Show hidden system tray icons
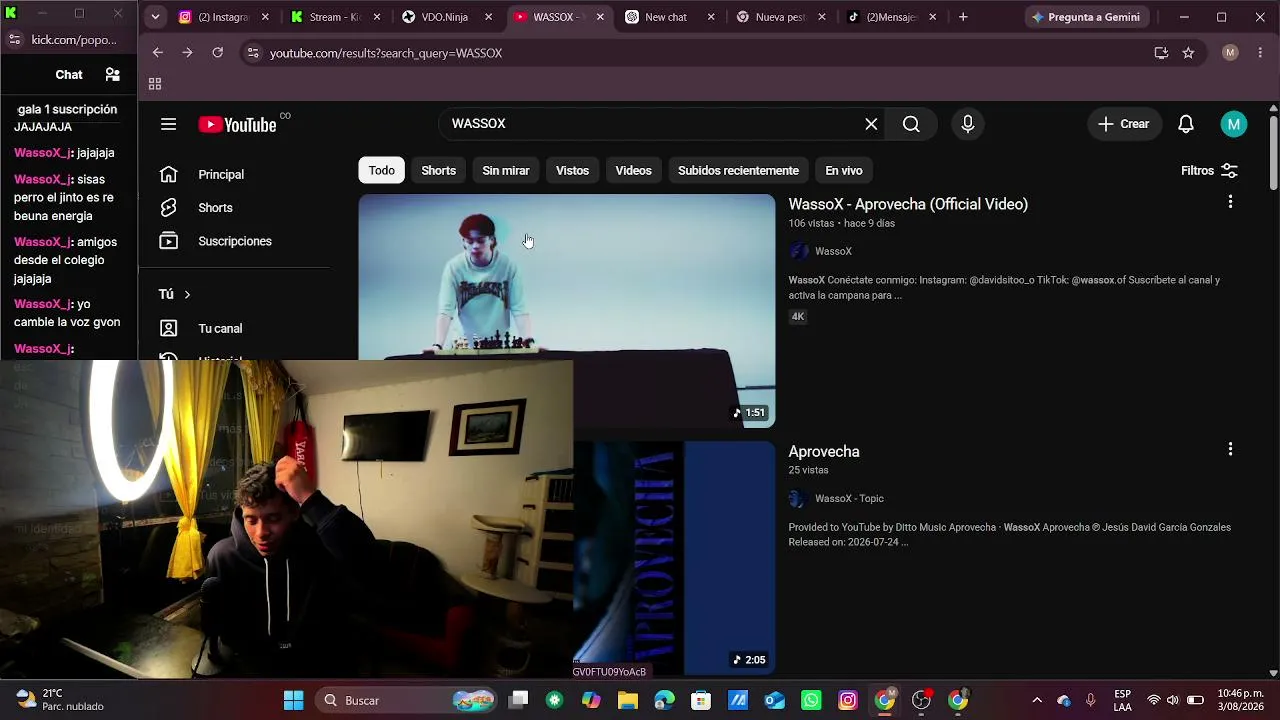Image resolution: width=1280 pixels, height=720 pixels. click(x=1037, y=700)
